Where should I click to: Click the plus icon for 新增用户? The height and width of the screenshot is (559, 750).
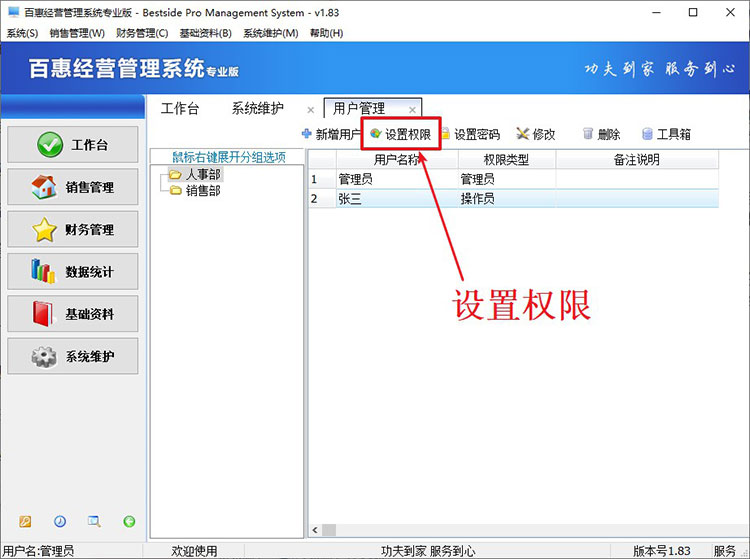(307, 134)
